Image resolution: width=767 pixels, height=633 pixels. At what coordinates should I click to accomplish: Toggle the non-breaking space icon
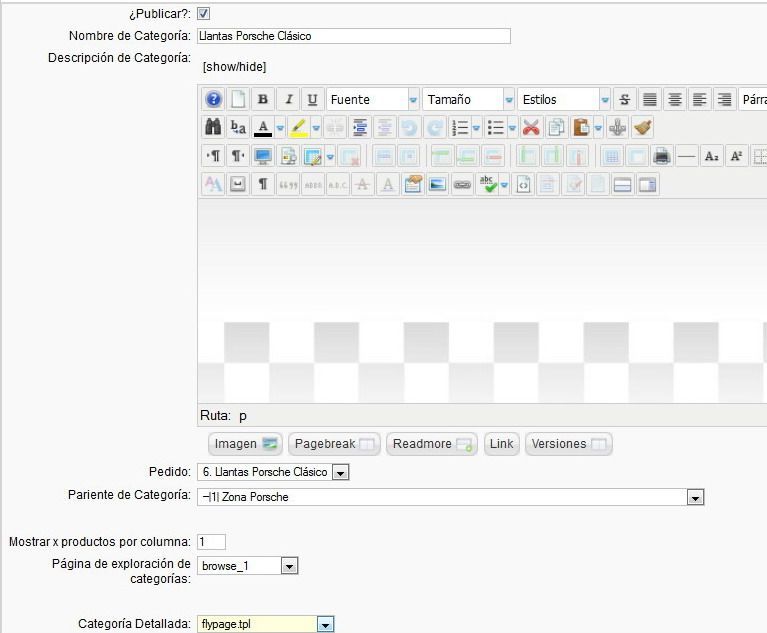[x=238, y=184]
